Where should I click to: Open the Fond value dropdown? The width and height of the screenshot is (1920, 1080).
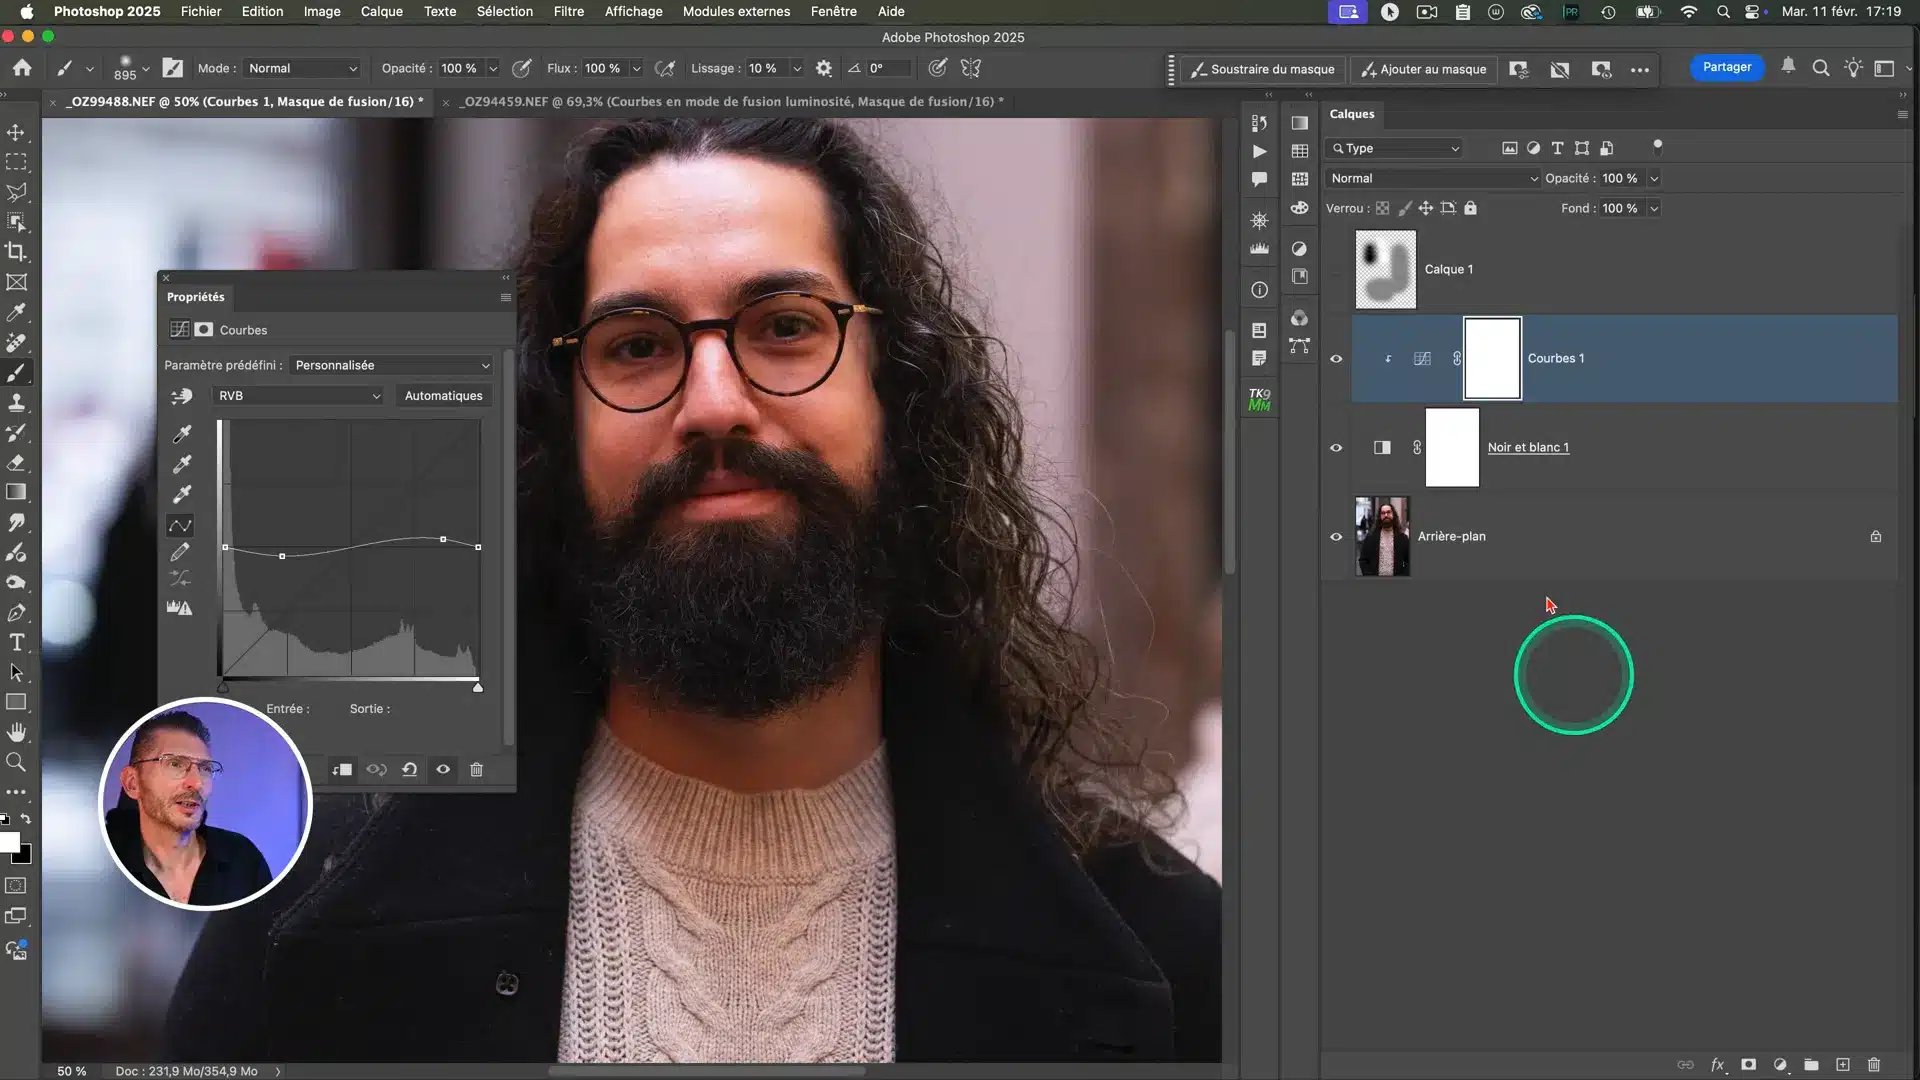coord(1654,208)
